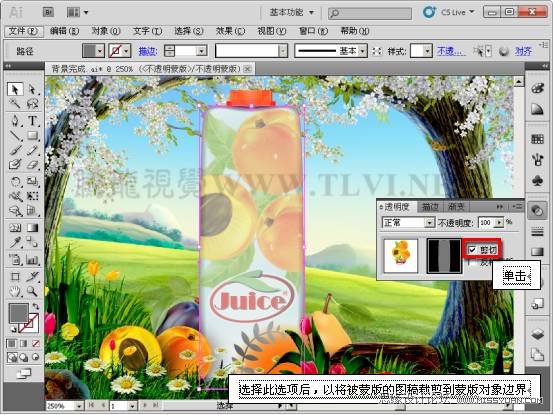Switch to the 渐变 gradient panel tab
The width and height of the screenshot is (553, 415).
(456, 207)
